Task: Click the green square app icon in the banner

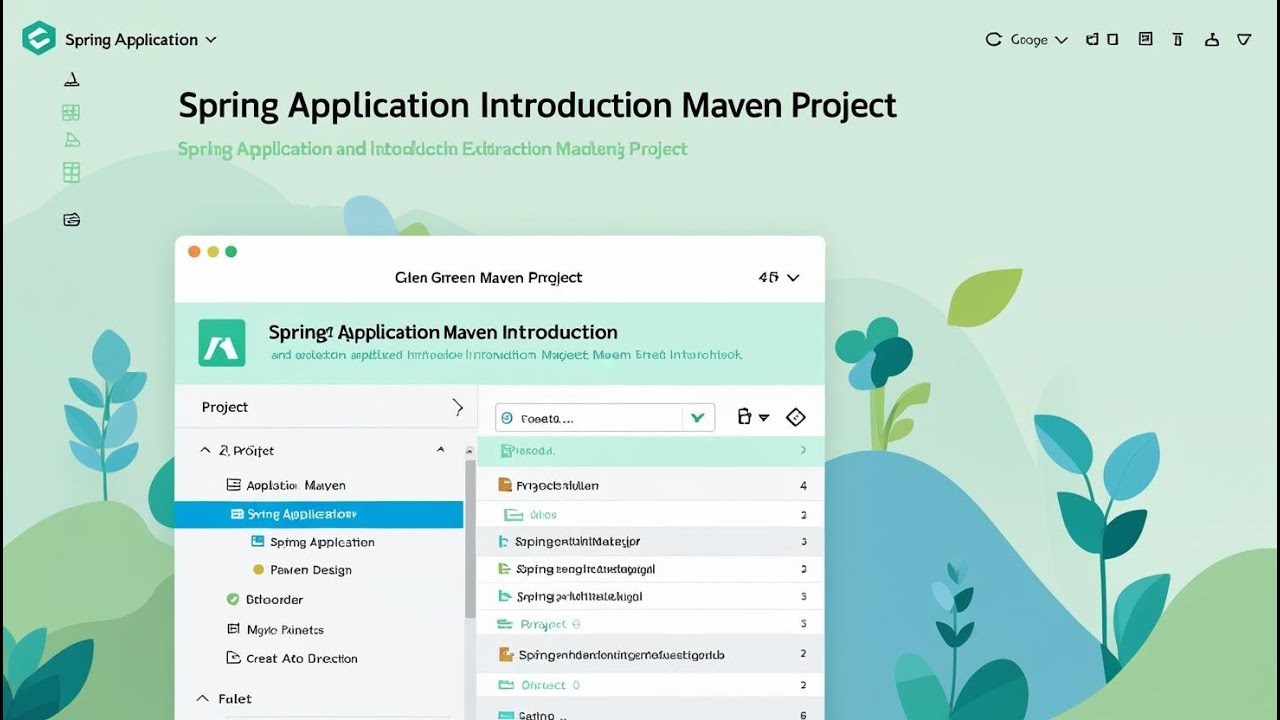Action: (x=222, y=344)
